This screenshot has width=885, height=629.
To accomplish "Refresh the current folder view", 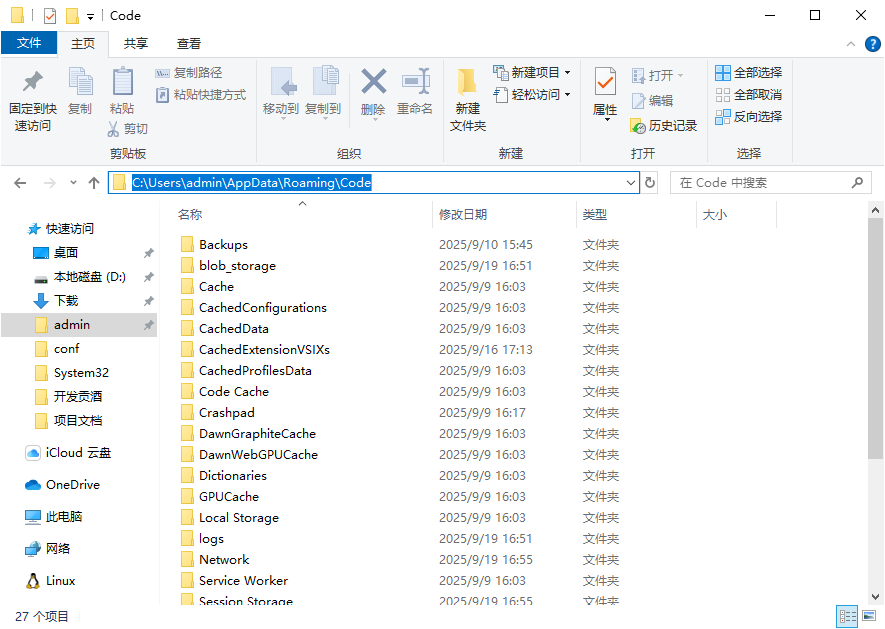I will (x=650, y=183).
